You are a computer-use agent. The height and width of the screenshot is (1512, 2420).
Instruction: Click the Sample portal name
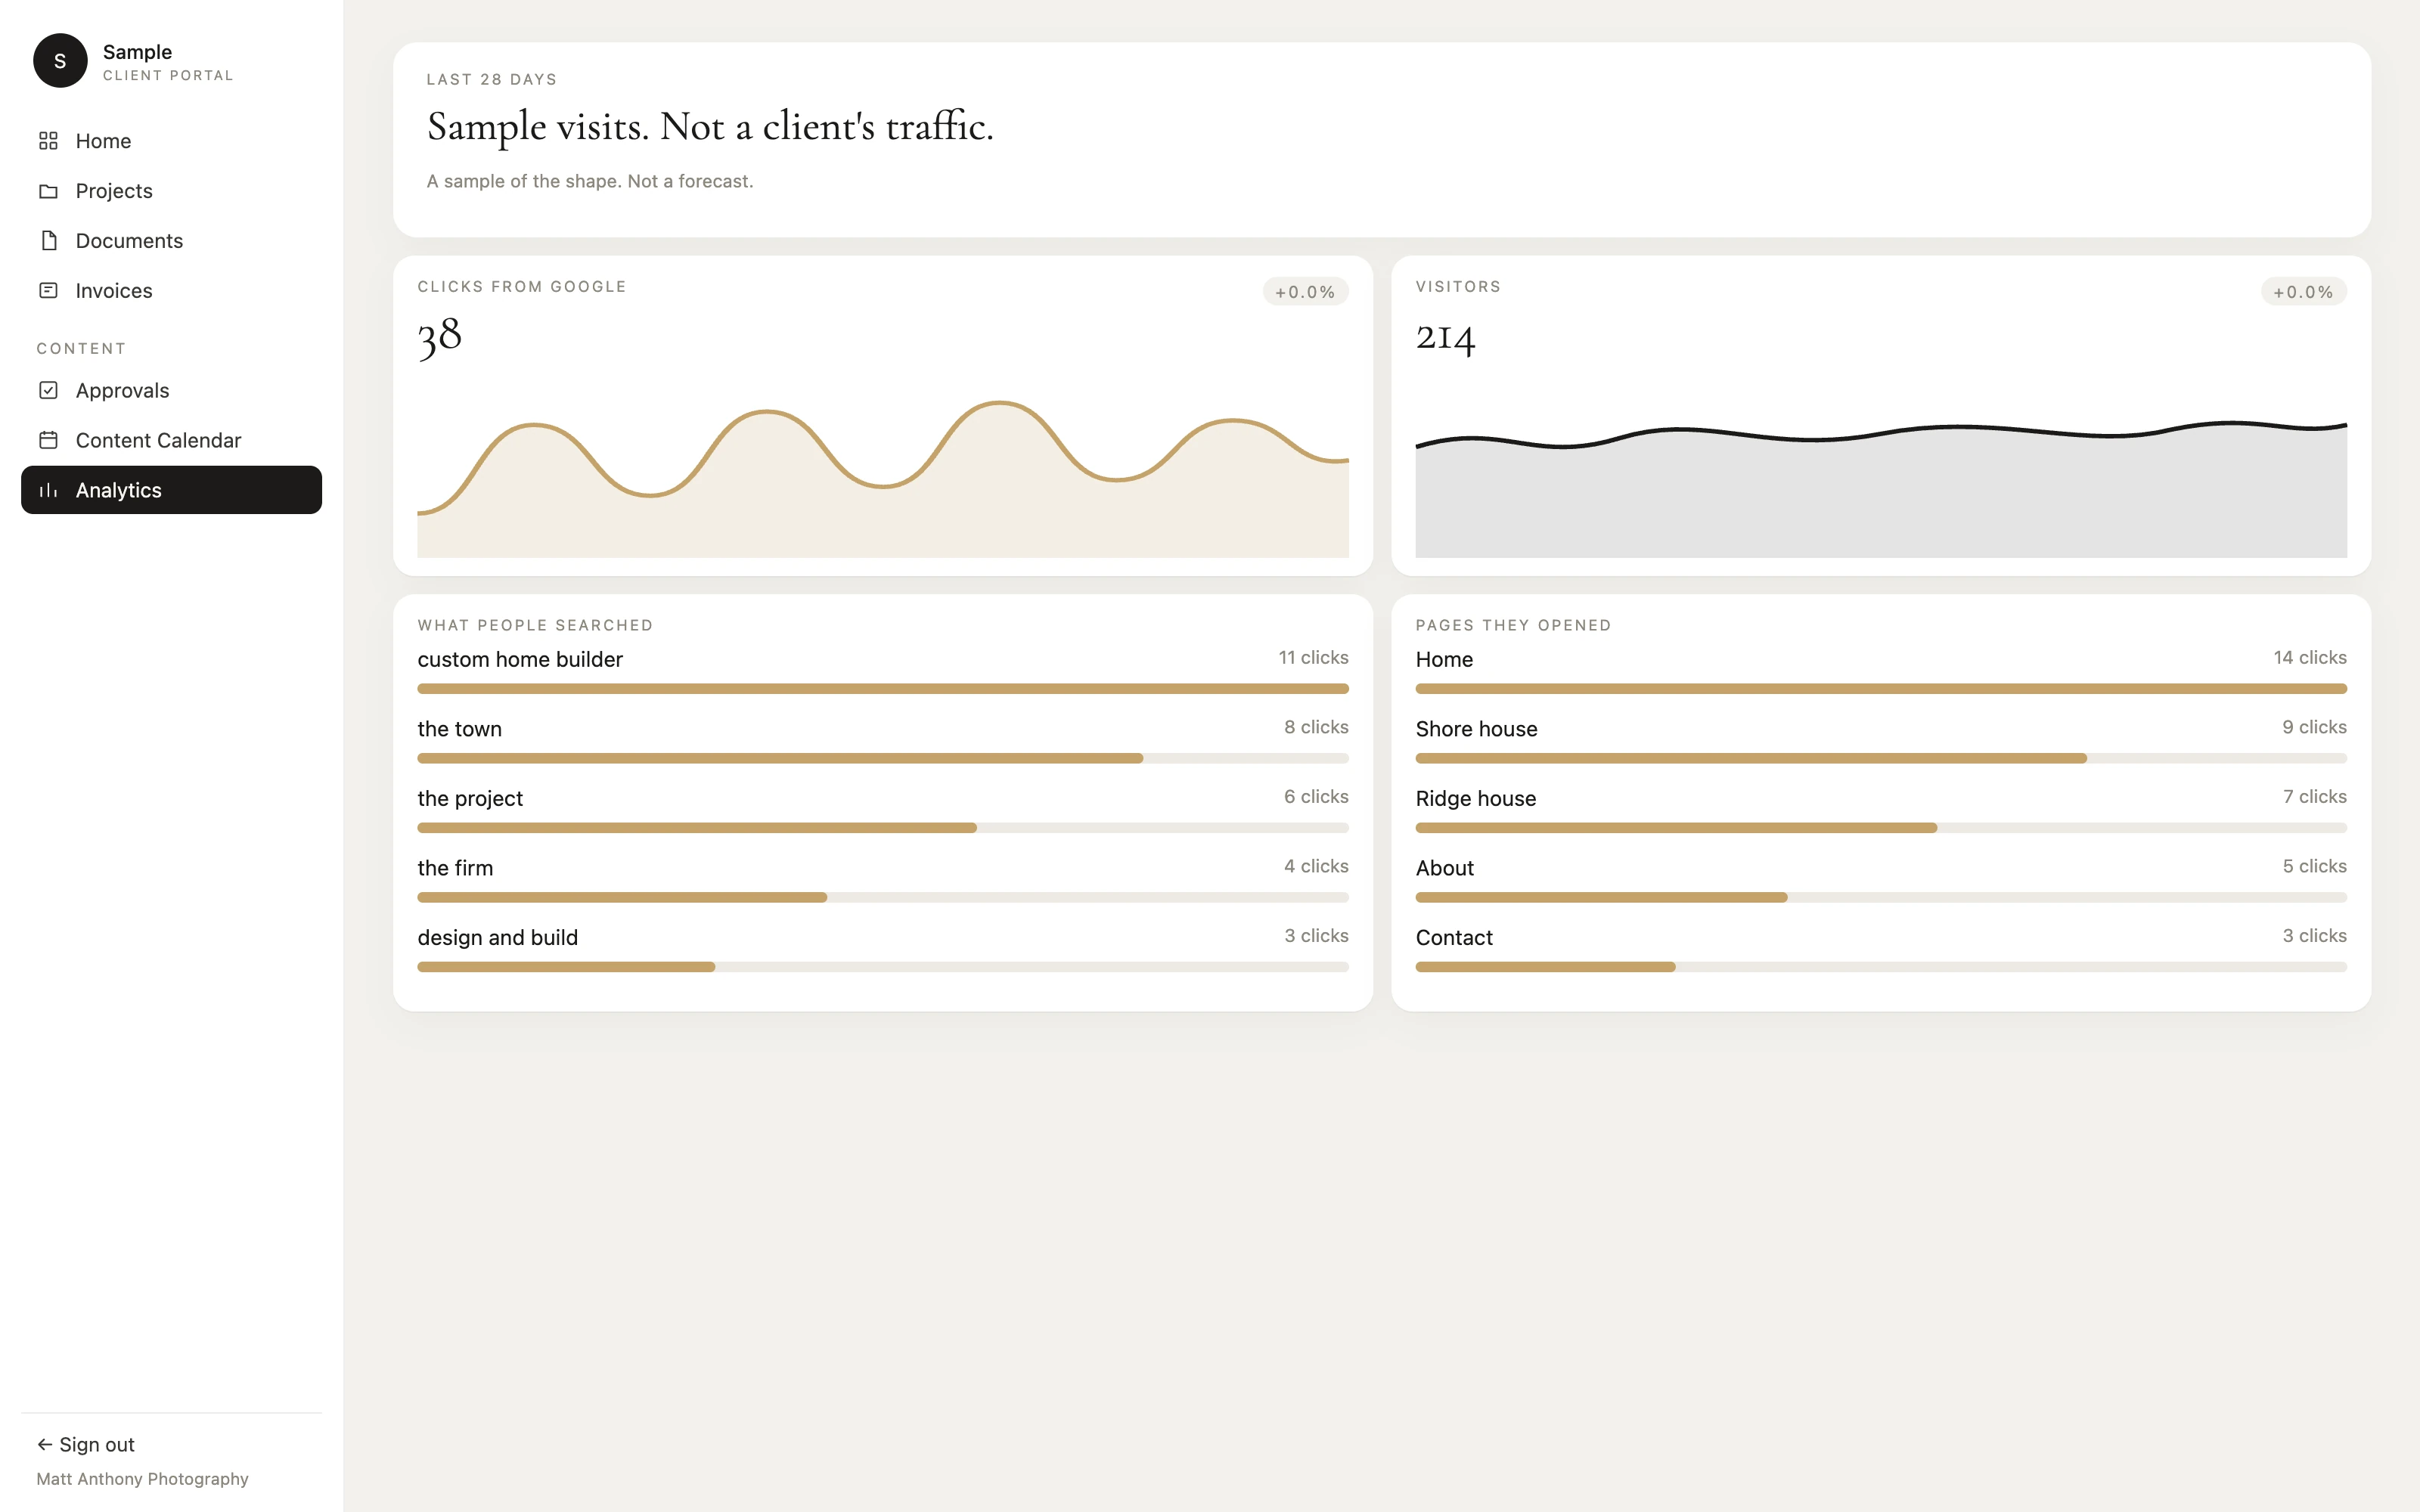[x=137, y=52]
